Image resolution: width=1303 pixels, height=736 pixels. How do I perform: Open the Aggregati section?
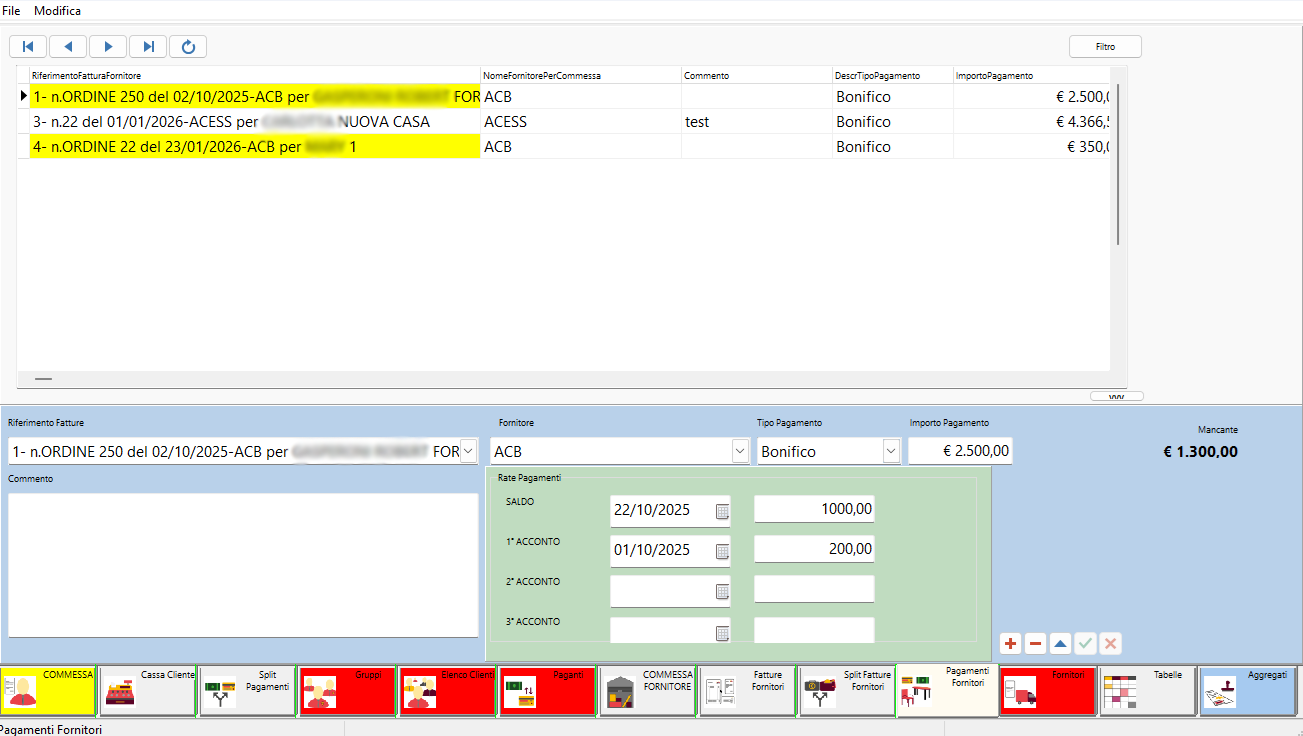[x=1247, y=691]
